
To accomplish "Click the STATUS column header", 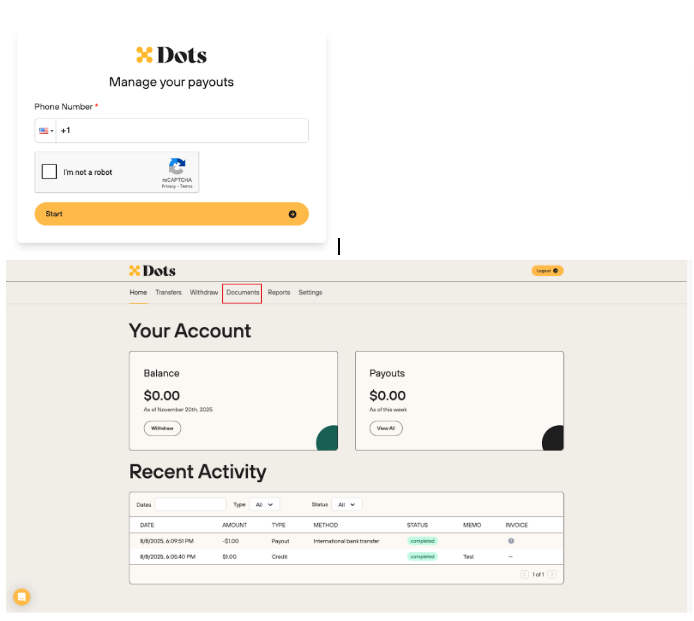I will (x=417, y=525).
